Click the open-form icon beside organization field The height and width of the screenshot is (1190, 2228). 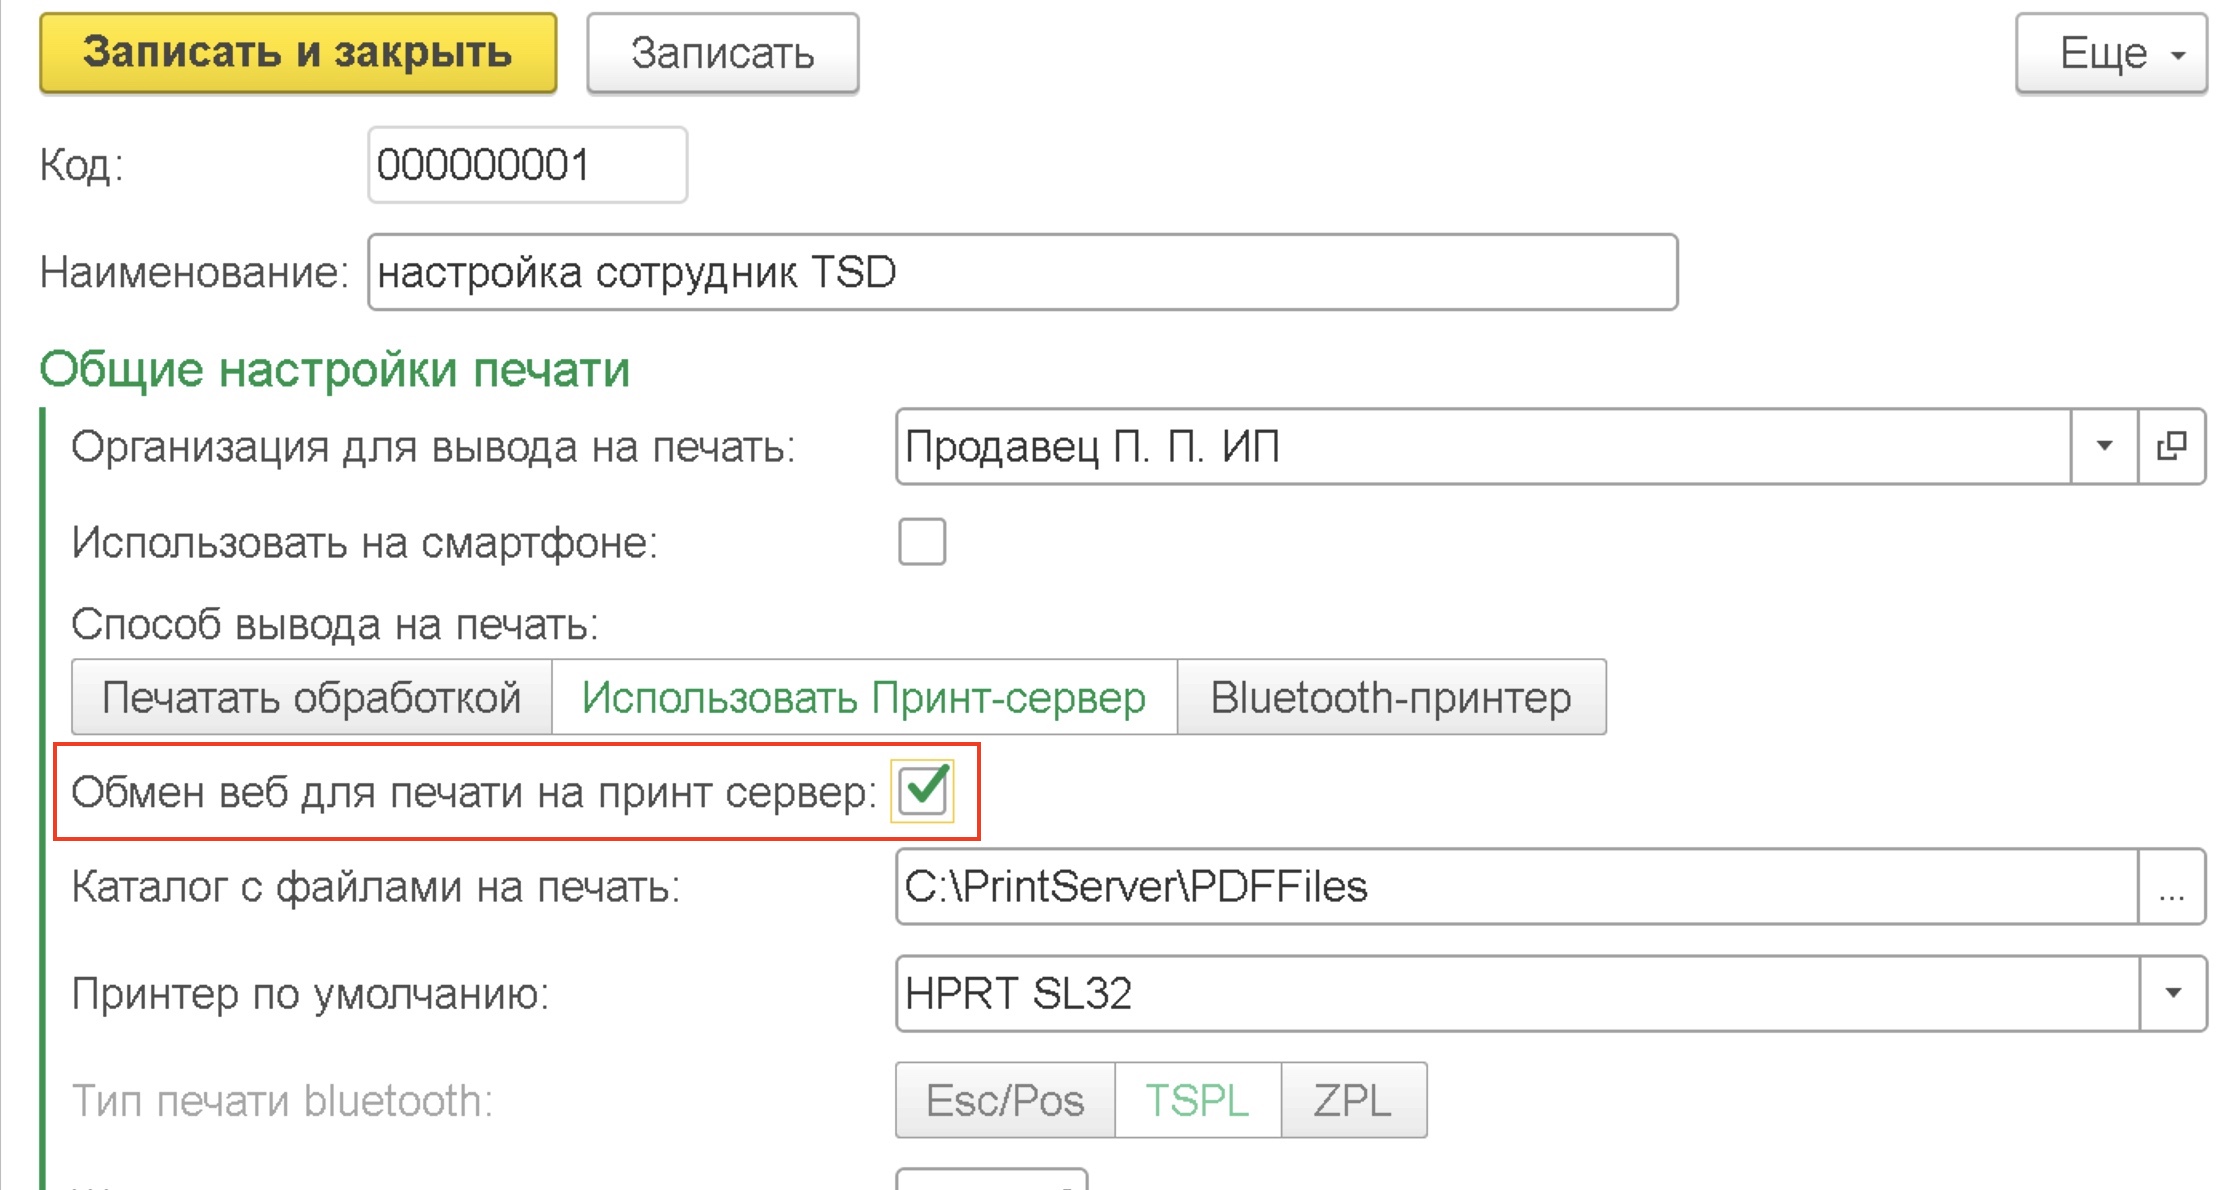2171,446
